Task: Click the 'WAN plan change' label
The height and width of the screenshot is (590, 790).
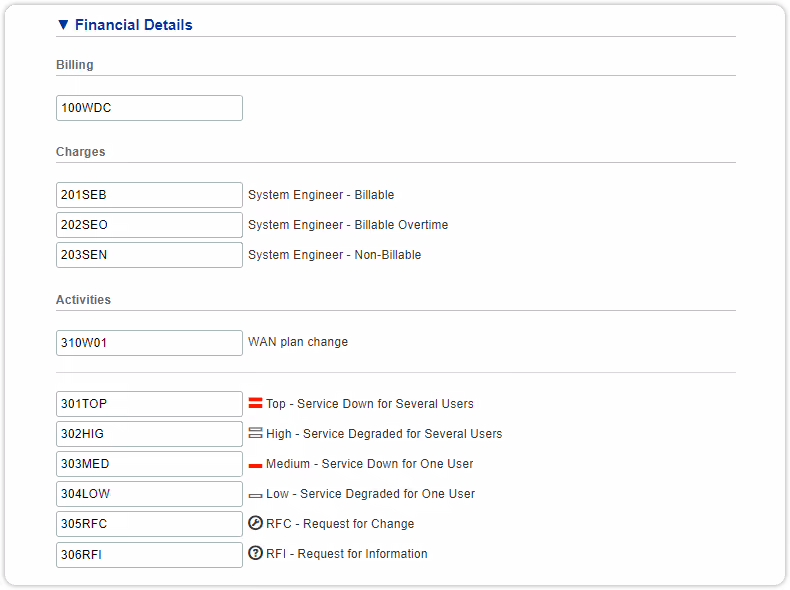Action: click(298, 342)
